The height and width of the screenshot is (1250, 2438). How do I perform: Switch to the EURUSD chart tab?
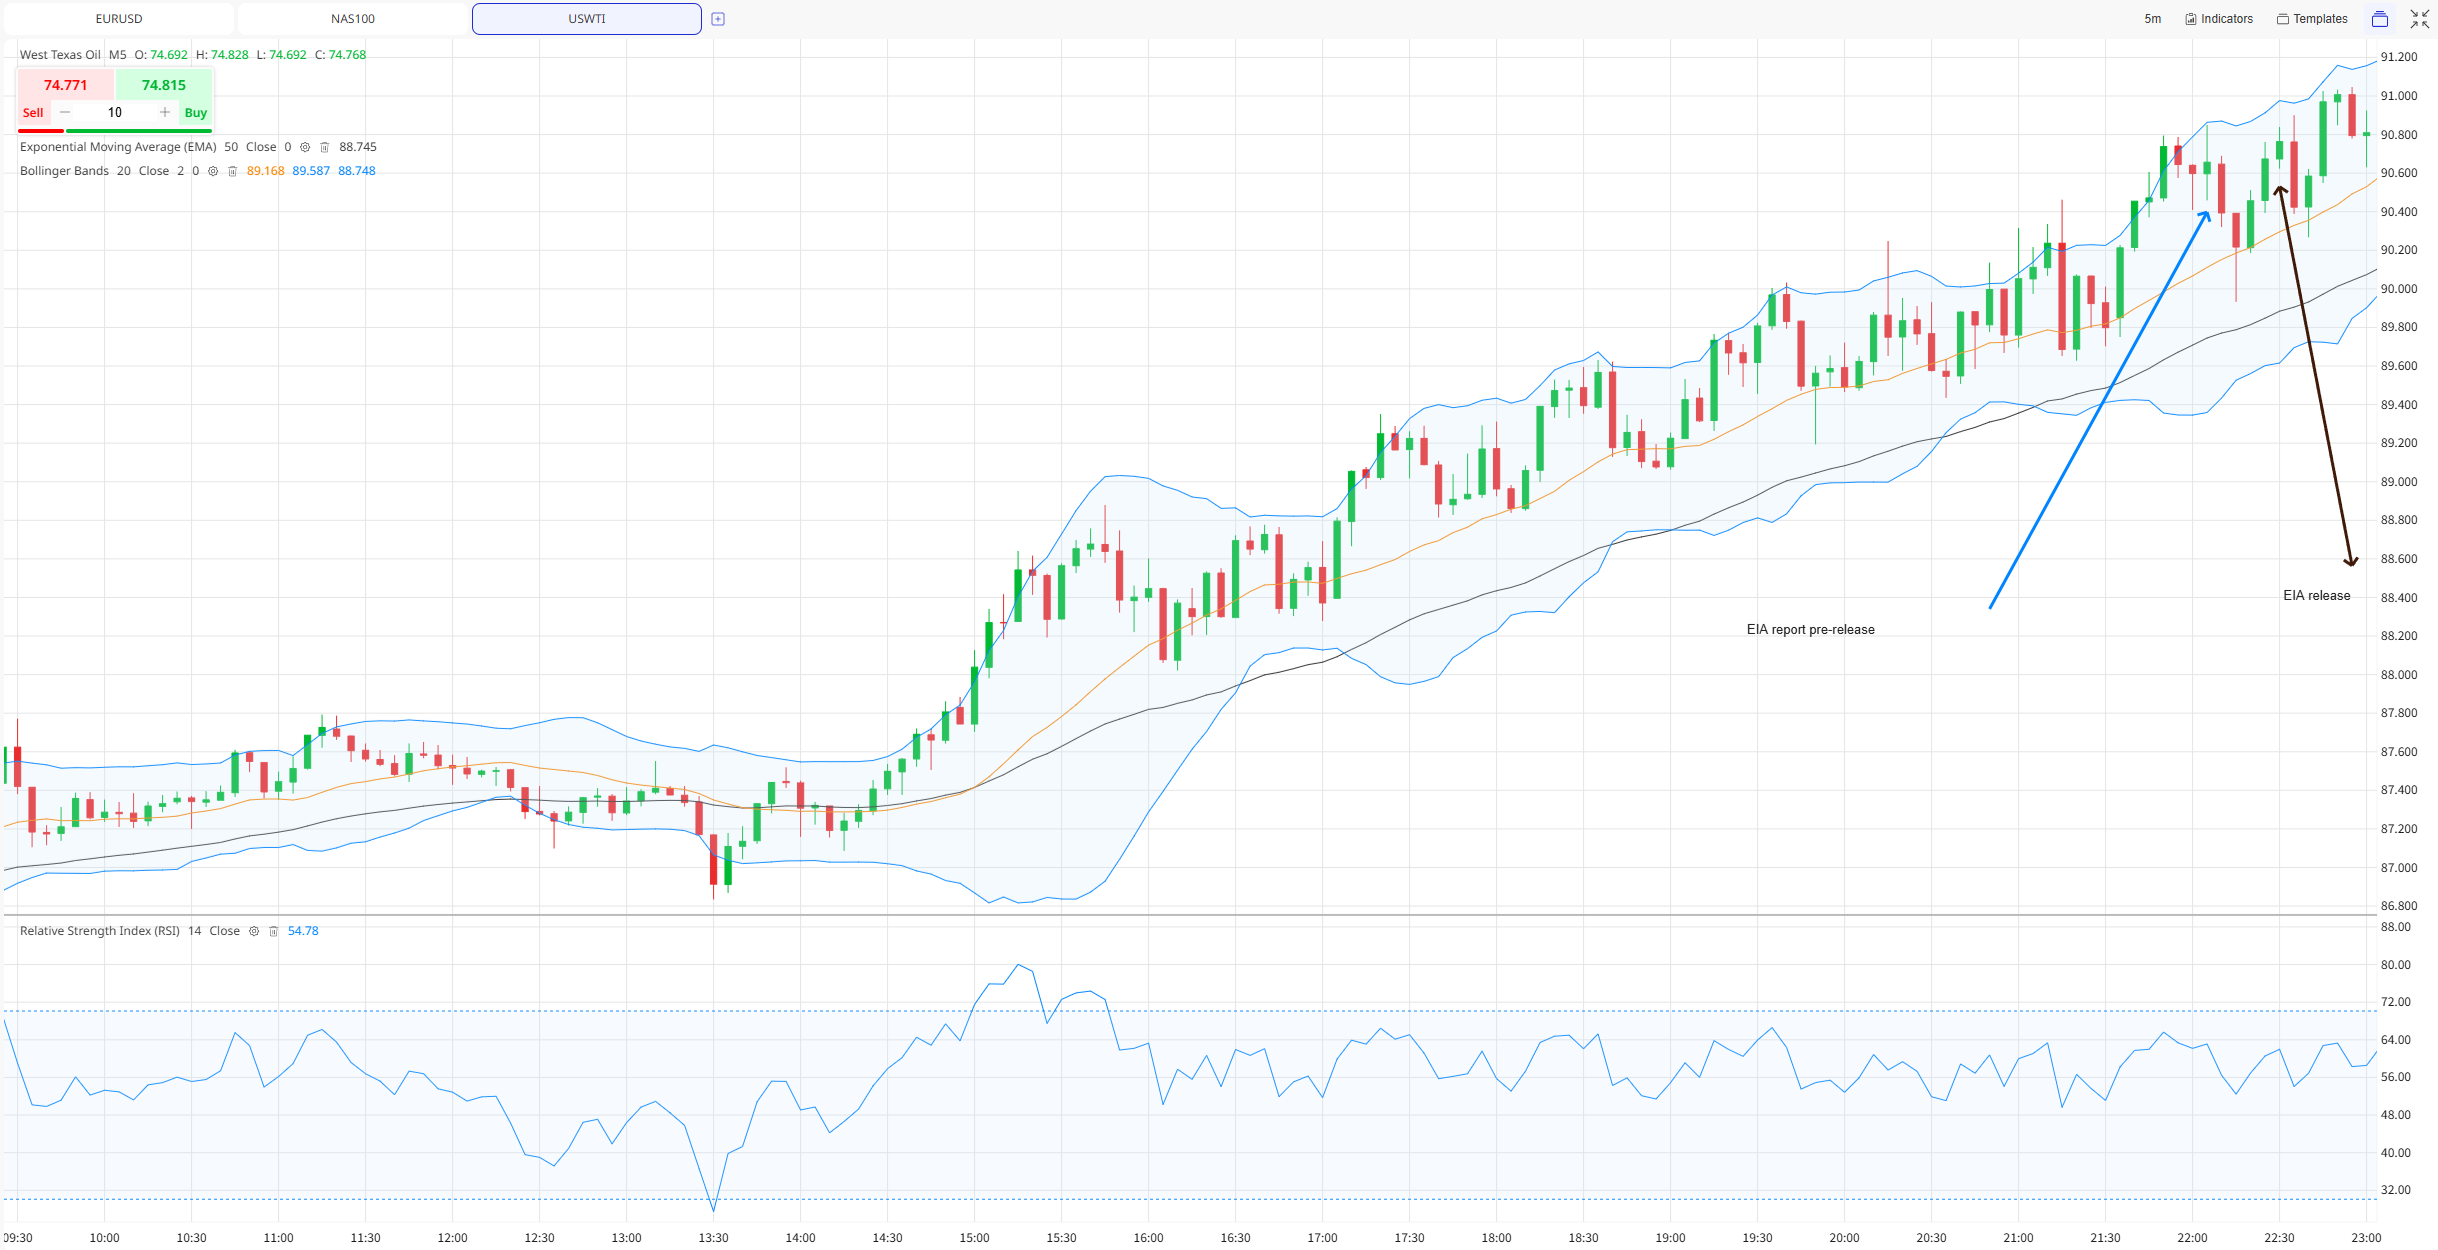coord(119,19)
